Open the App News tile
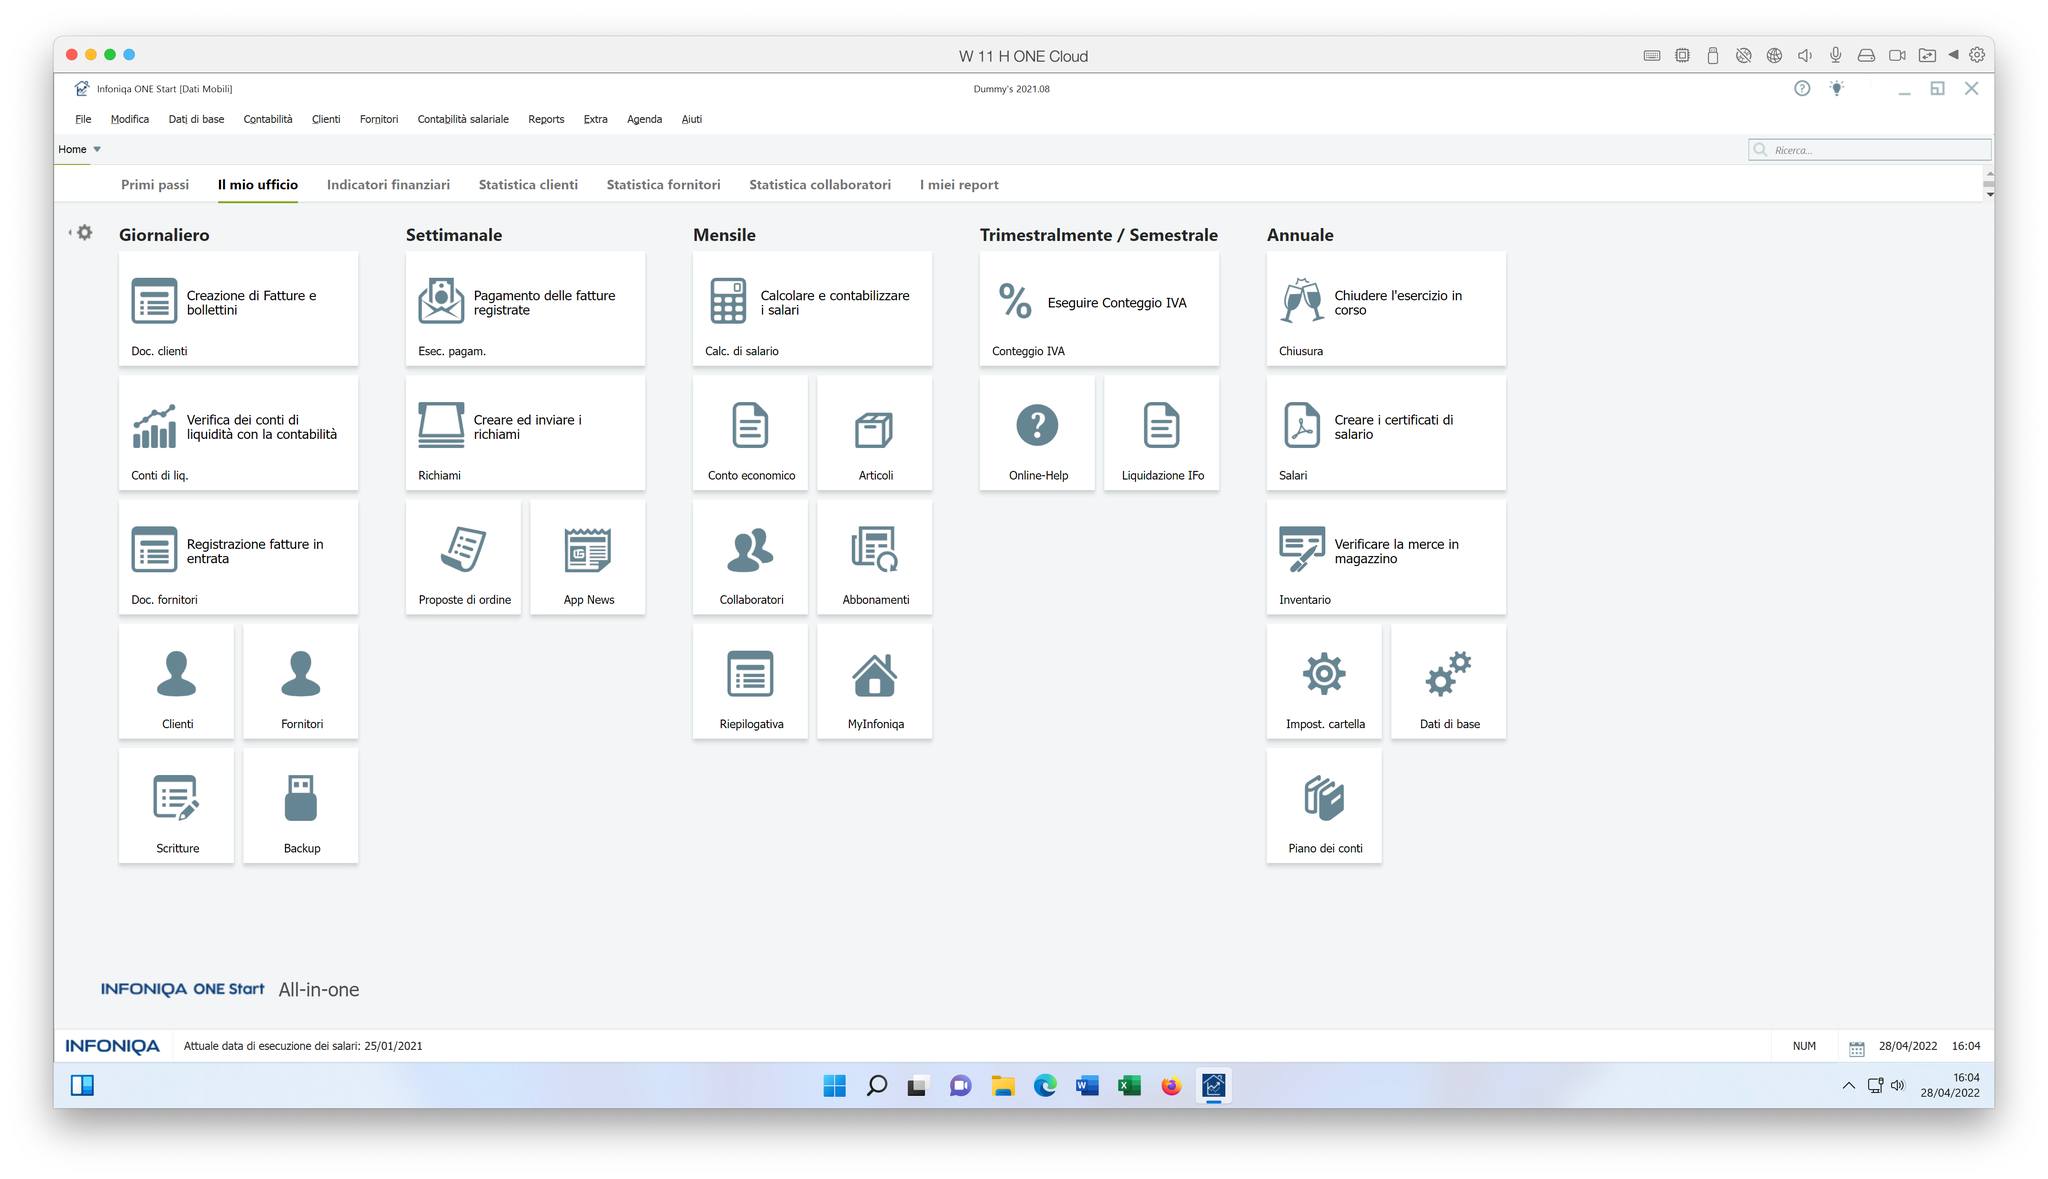2048x1179 pixels. (x=587, y=557)
